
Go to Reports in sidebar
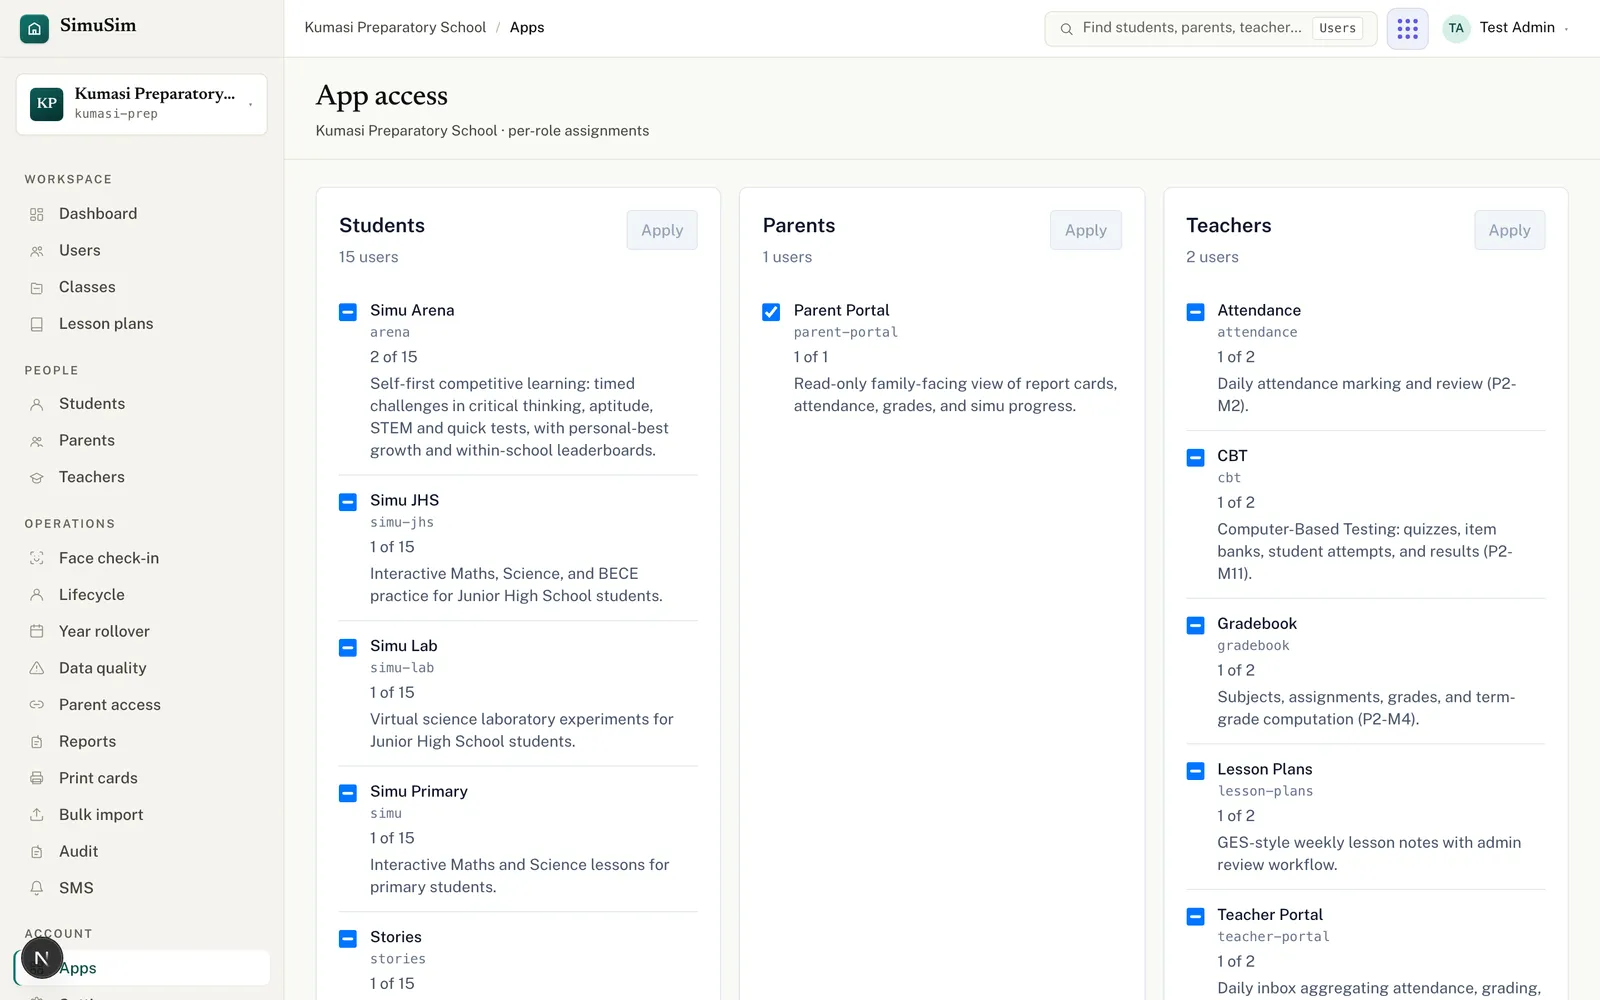(142, 742)
